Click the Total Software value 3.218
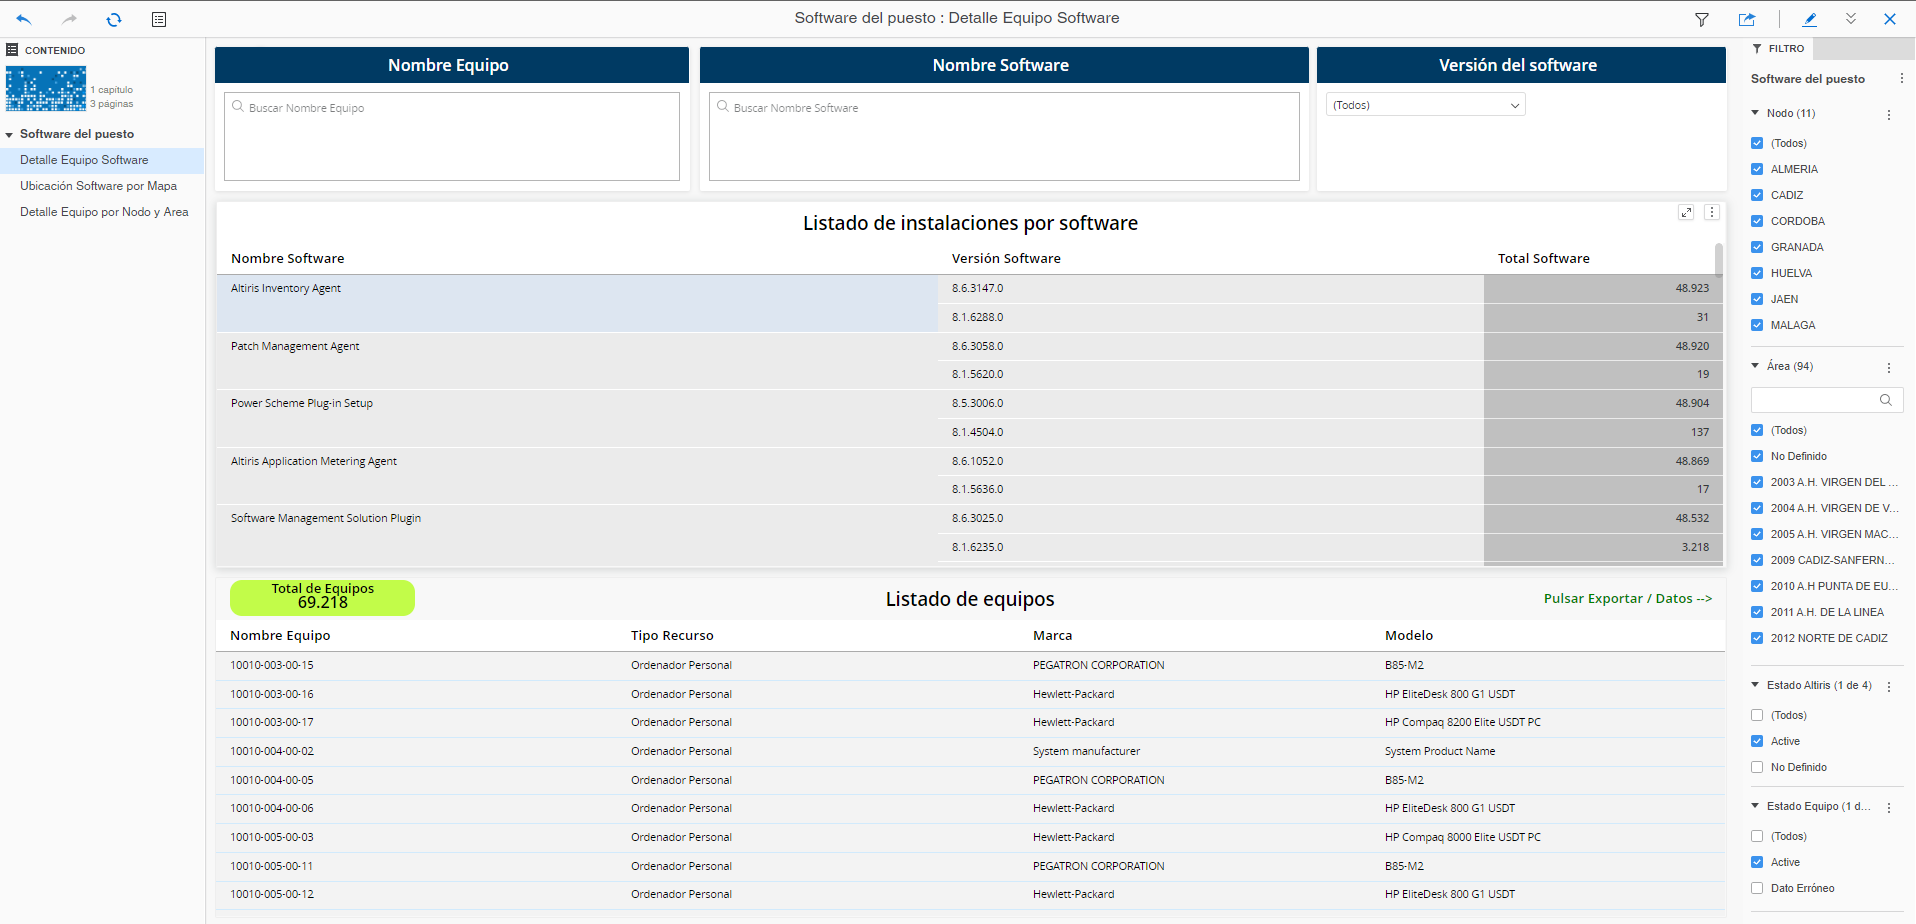This screenshot has height=924, width=1916. tap(1695, 547)
